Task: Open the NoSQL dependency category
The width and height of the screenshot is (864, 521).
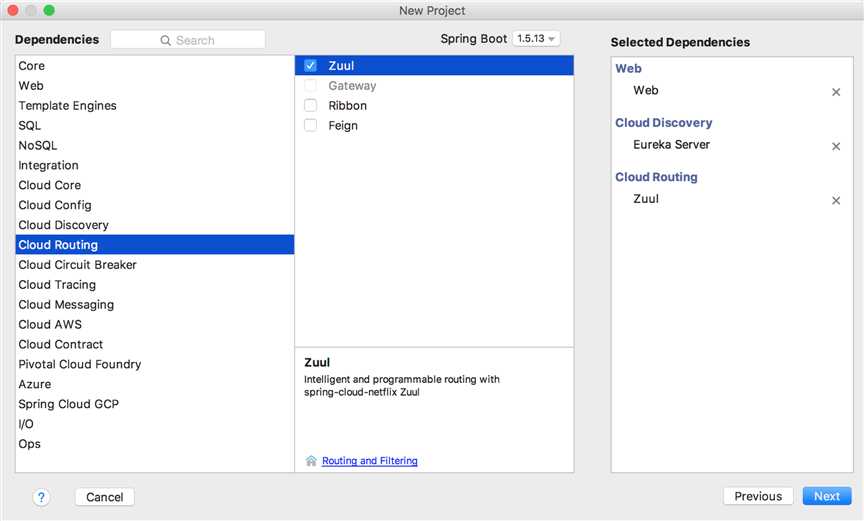Action: [x=38, y=146]
